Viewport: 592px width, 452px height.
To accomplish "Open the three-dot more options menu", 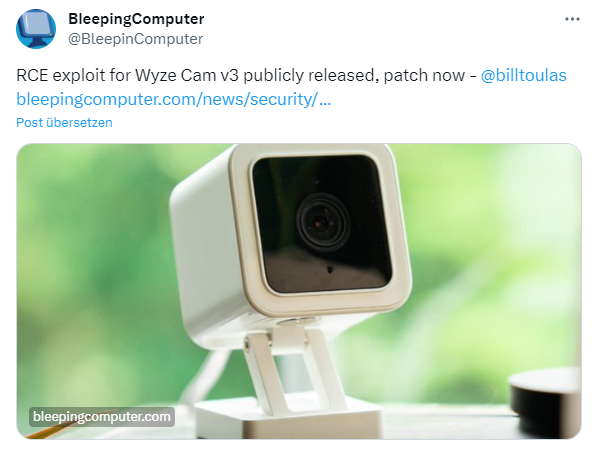I will (x=572, y=19).
